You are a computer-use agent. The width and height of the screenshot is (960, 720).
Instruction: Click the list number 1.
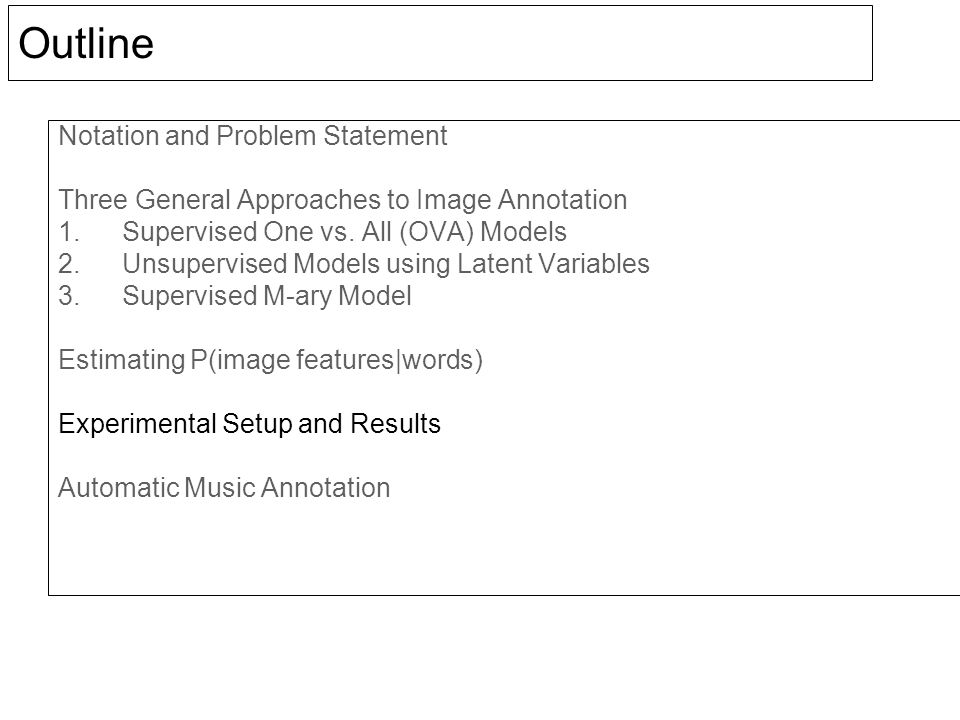(69, 232)
